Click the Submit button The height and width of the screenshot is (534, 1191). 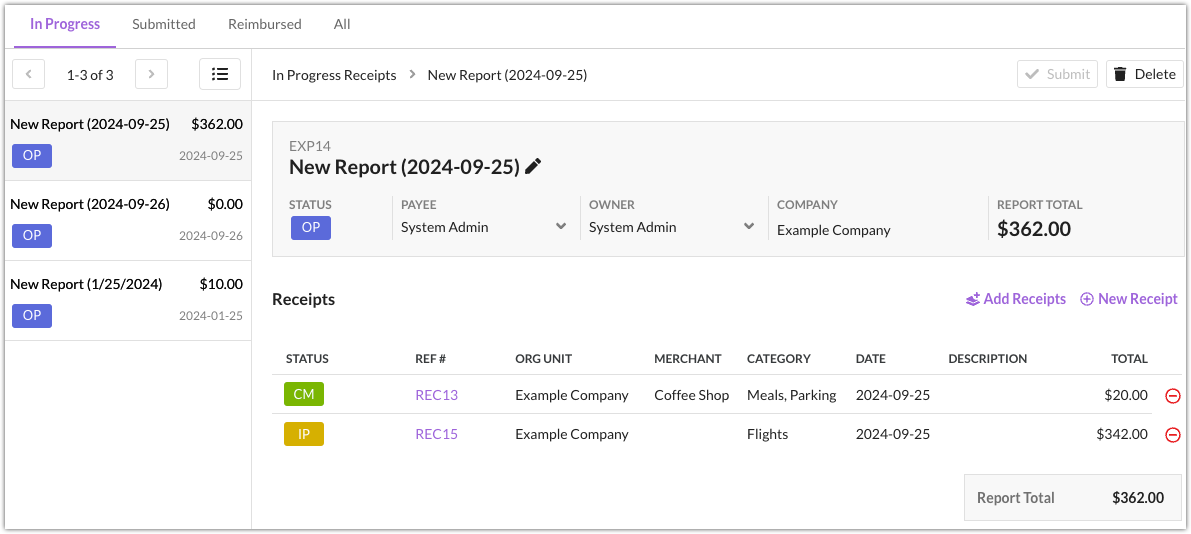point(1057,74)
